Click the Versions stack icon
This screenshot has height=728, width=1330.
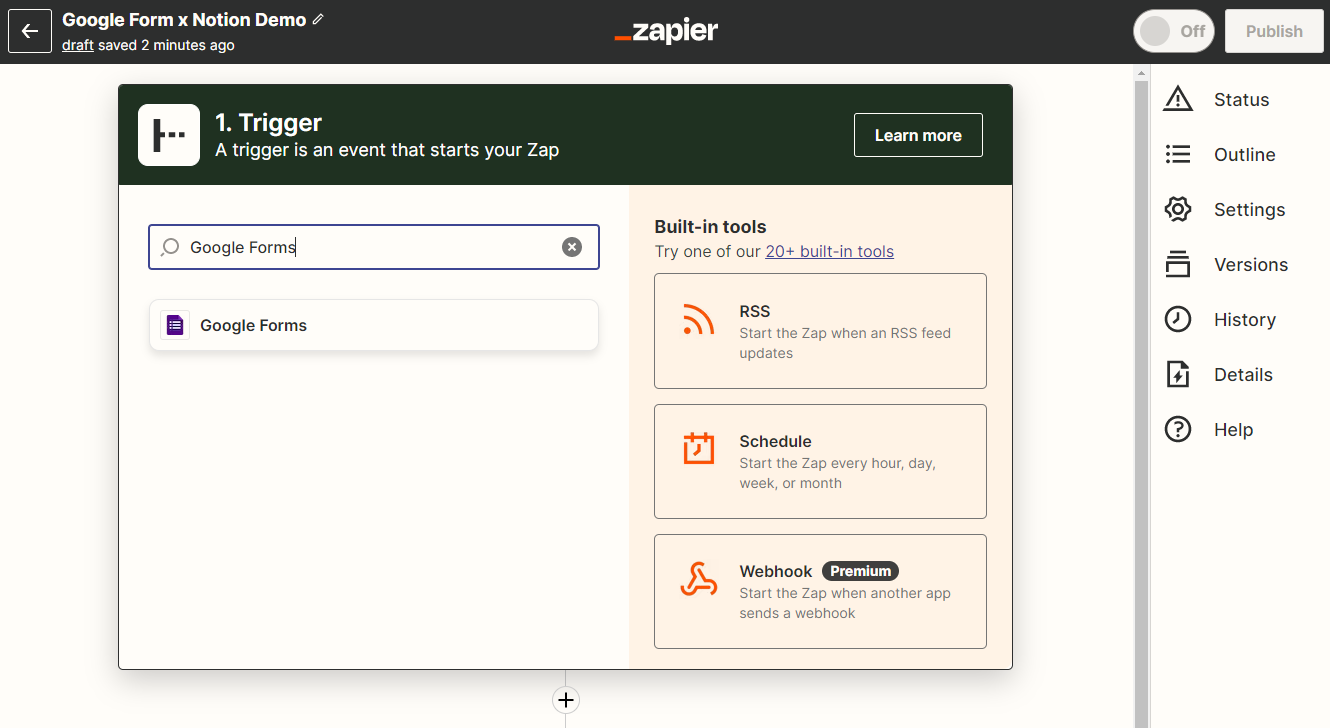pos(1178,264)
